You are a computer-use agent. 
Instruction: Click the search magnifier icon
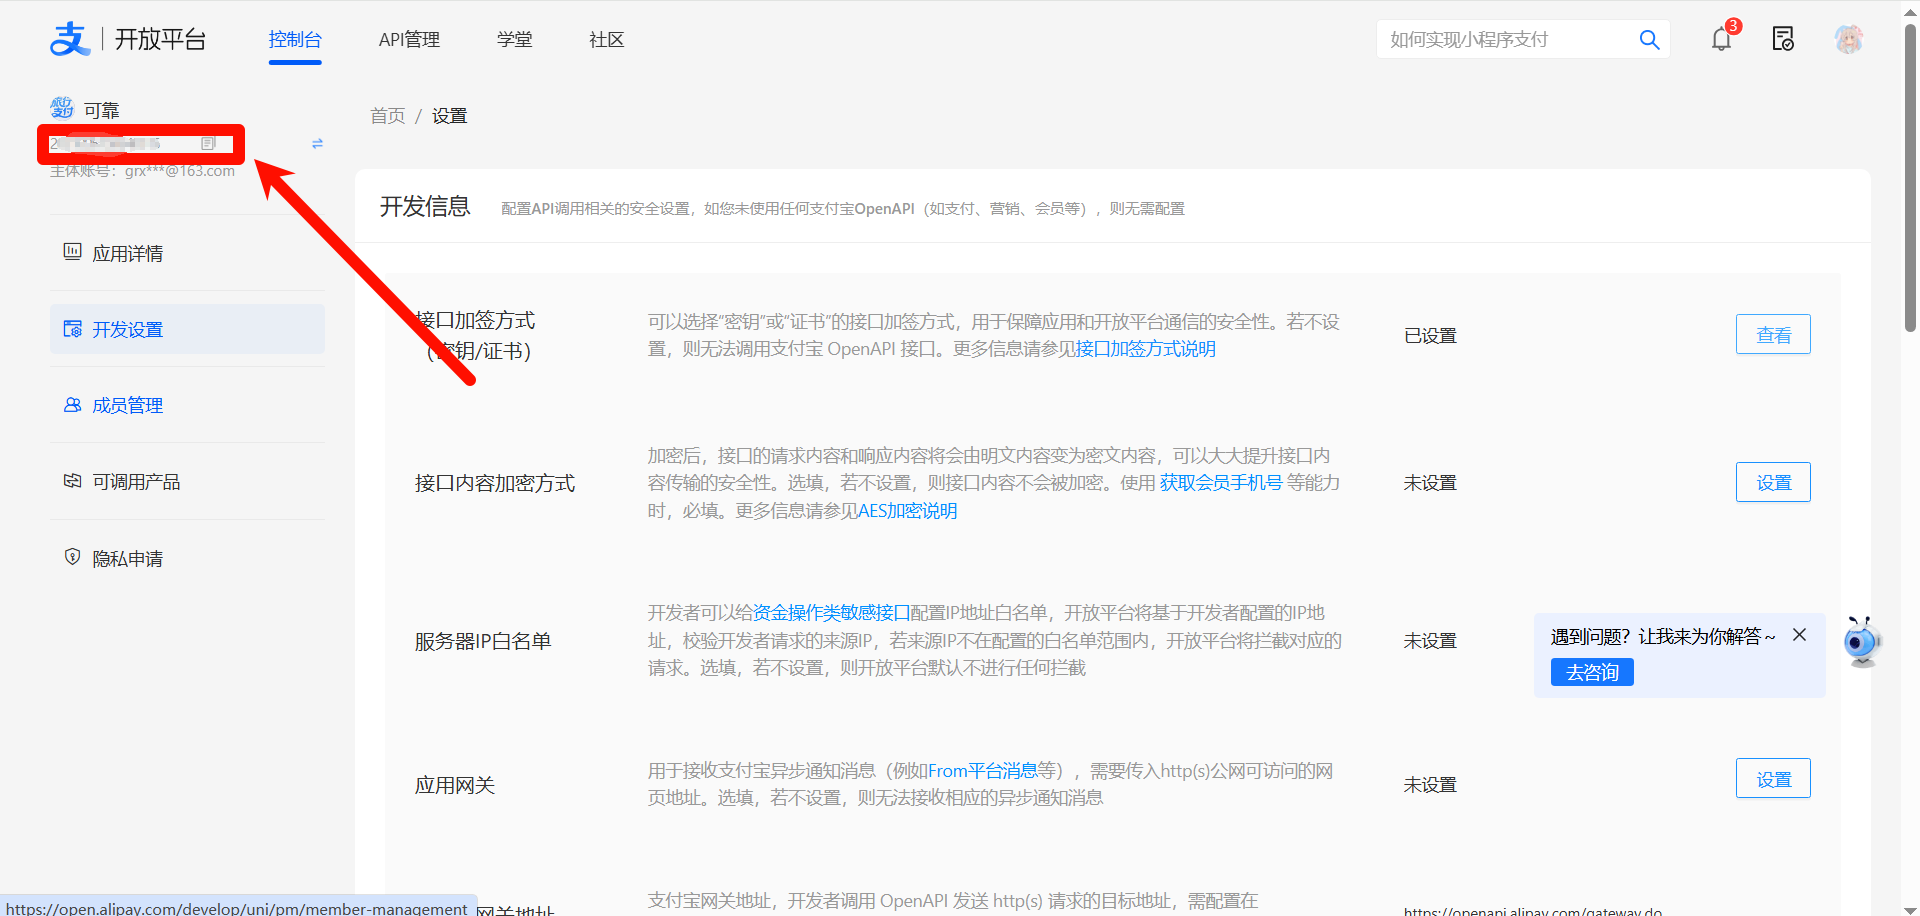pos(1649,39)
